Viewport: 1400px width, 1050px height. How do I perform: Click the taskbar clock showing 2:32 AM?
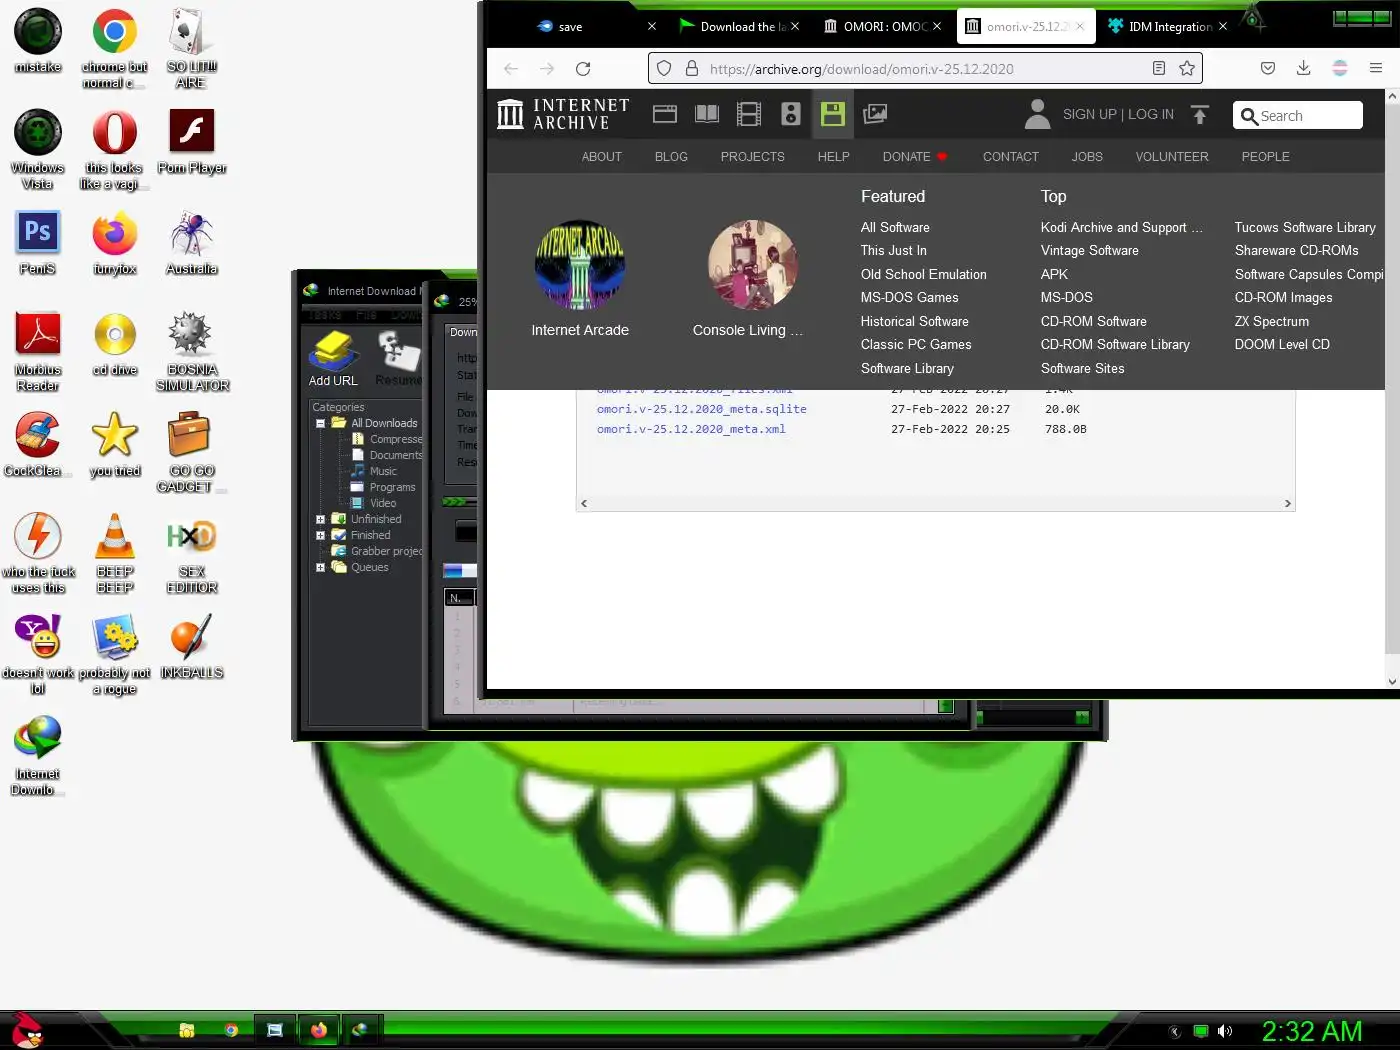tap(1311, 1031)
